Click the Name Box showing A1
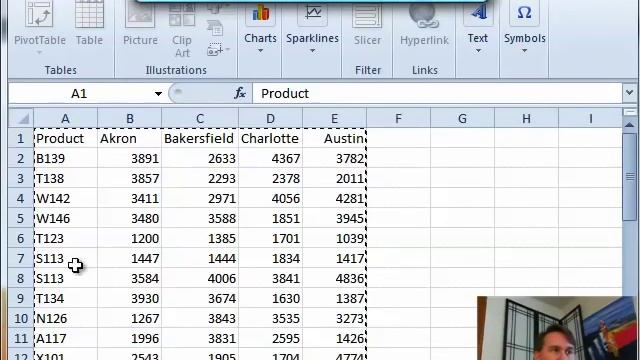This screenshot has height=360, width=640. click(x=79, y=94)
